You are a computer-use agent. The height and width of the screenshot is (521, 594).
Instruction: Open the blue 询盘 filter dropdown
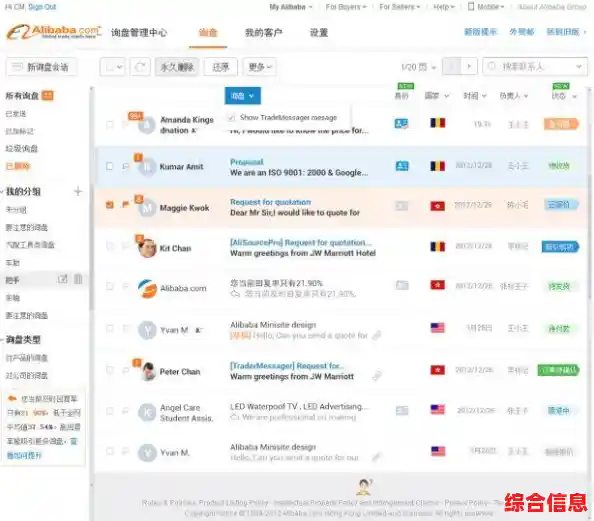coord(242,95)
